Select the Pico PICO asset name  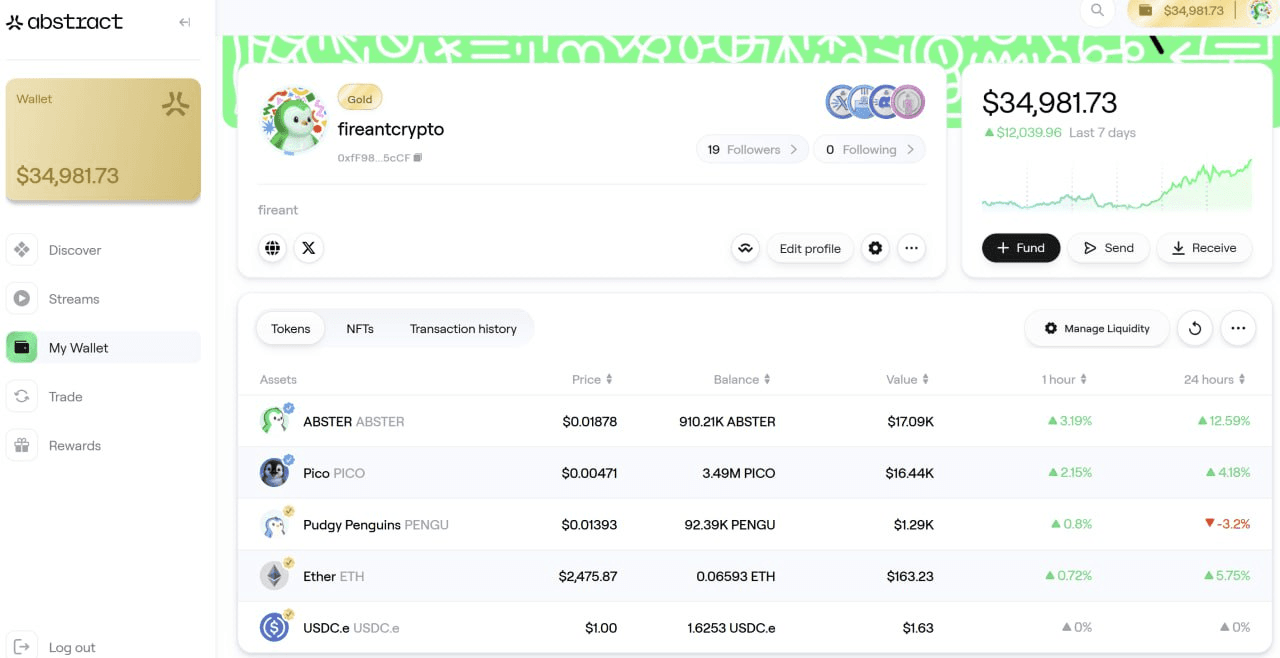click(x=334, y=473)
